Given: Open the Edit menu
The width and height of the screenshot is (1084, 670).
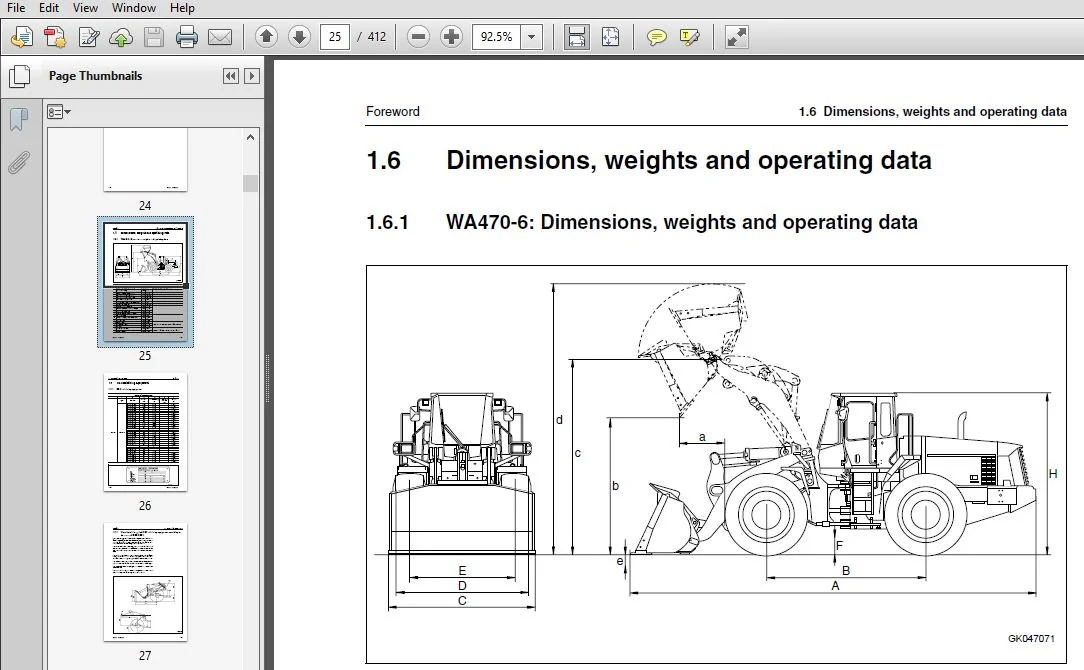Looking at the screenshot, I should (48, 8).
